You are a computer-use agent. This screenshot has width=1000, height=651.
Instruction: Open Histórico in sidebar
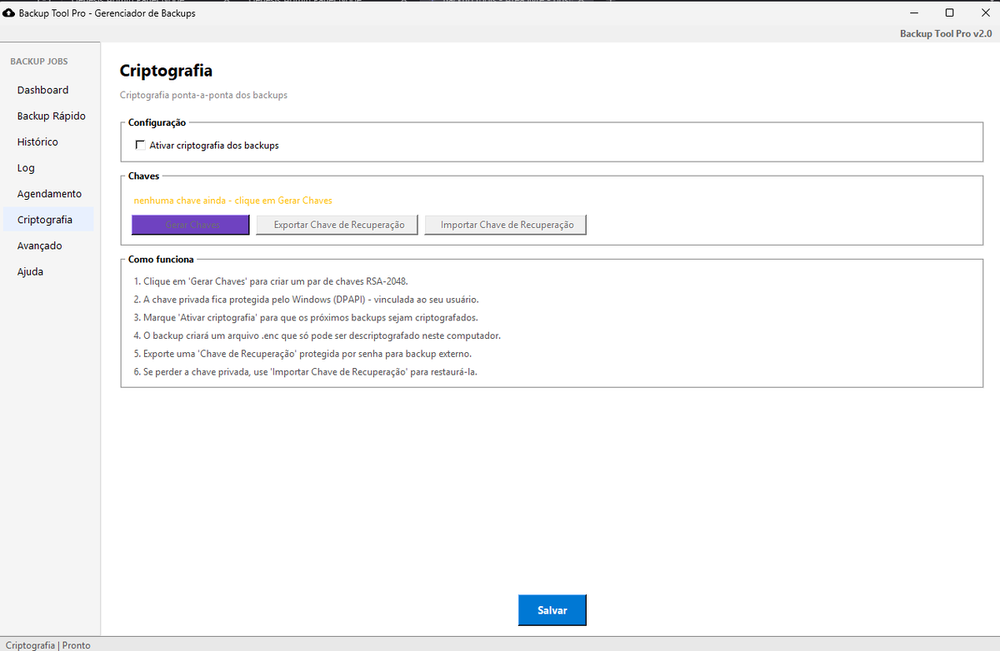pos(38,142)
